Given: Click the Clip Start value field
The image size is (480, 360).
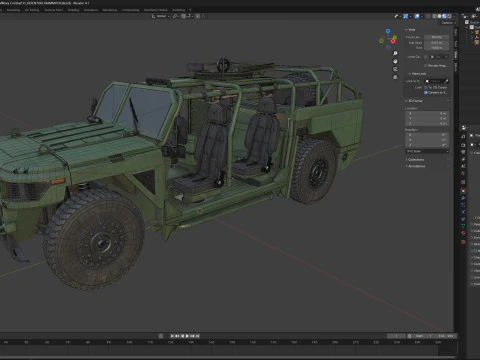Looking at the screenshot, I should pyautogui.click(x=436, y=43).
